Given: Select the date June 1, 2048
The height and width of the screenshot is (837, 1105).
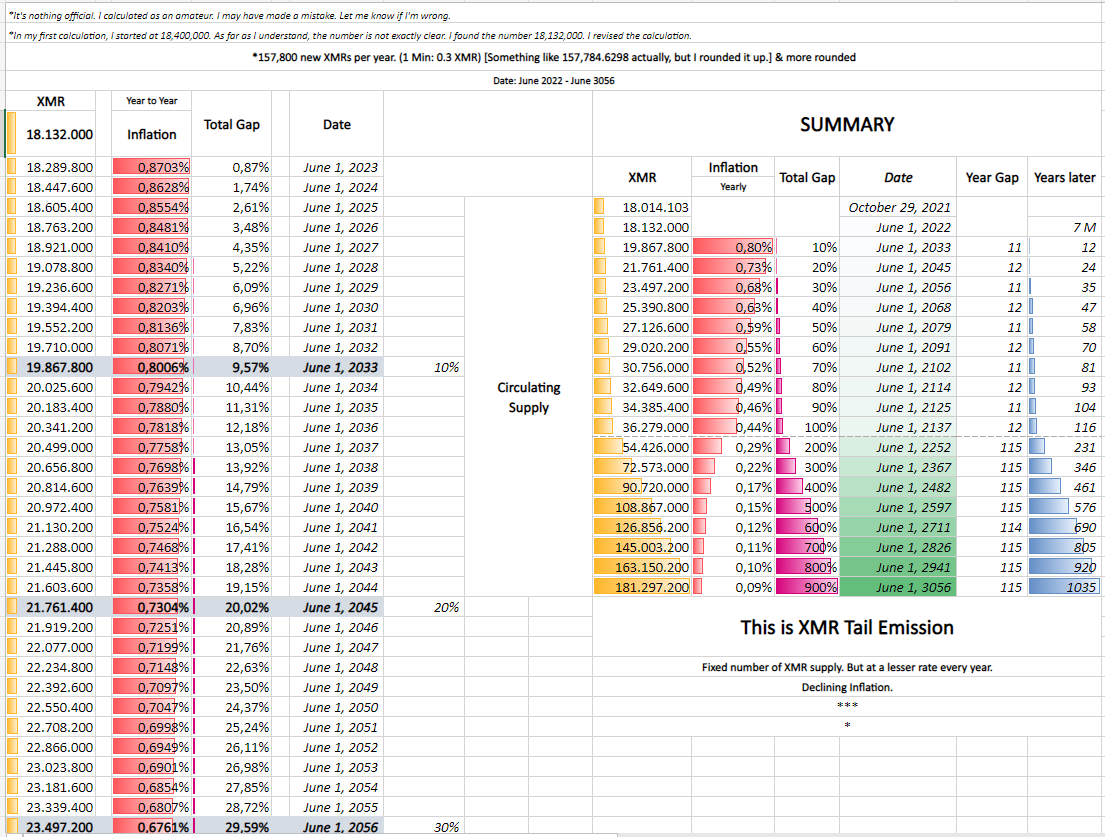Looking at the screenshot, I should click(337, 667).
